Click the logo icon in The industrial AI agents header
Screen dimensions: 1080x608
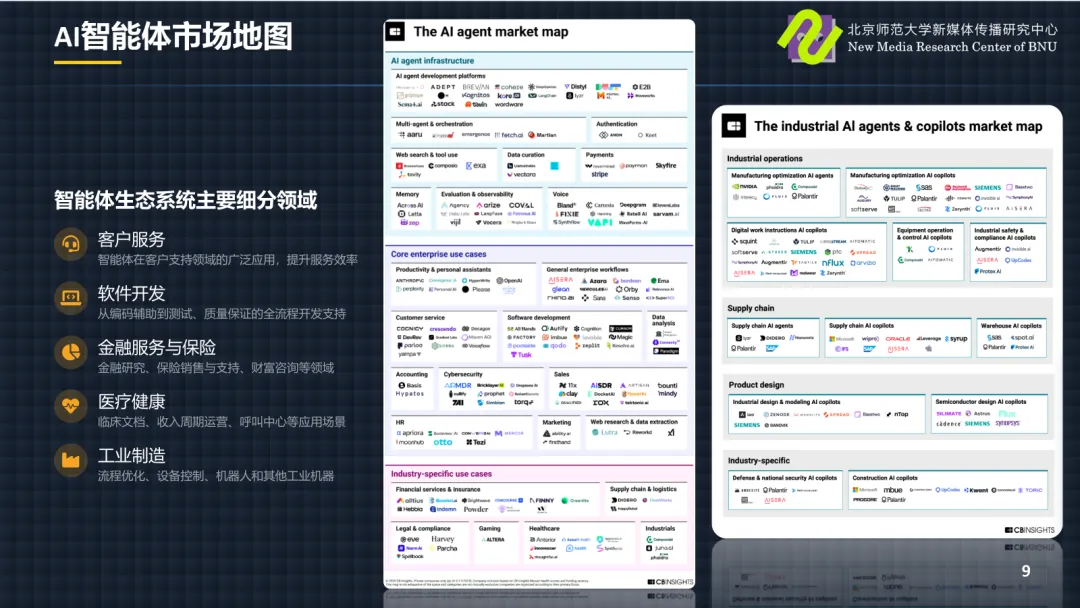pyautogui.click(x=734, y=126)
